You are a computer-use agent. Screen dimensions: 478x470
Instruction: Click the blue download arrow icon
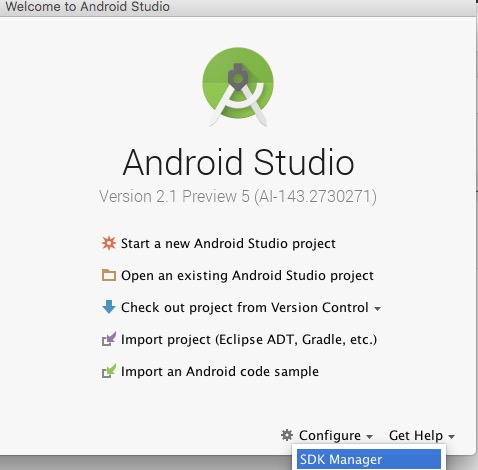[109, 307]
